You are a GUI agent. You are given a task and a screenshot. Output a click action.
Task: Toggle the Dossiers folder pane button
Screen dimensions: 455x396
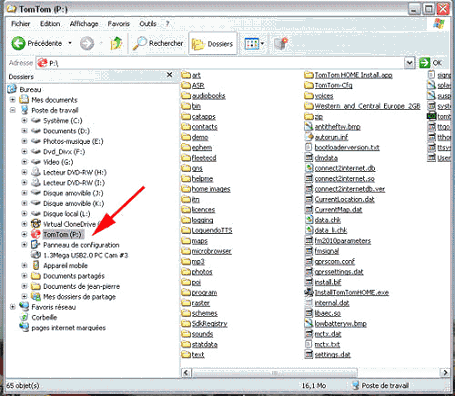point(213,43)
